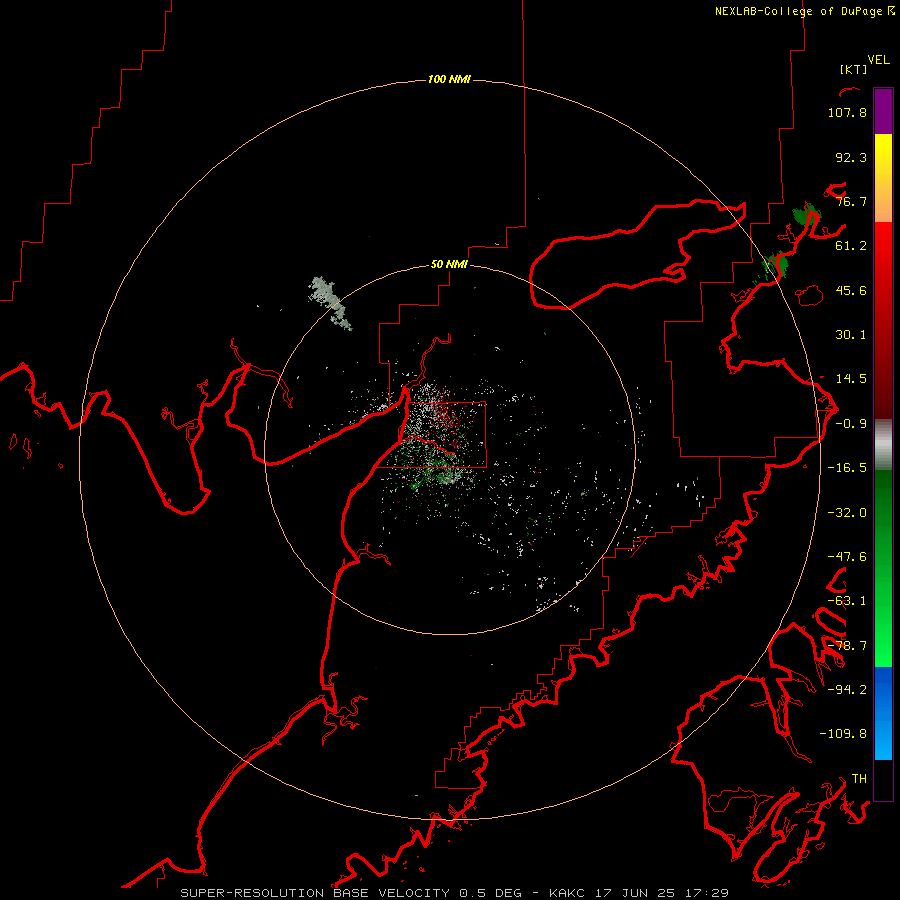Pick the purple segment of the velocity scale

883,111
